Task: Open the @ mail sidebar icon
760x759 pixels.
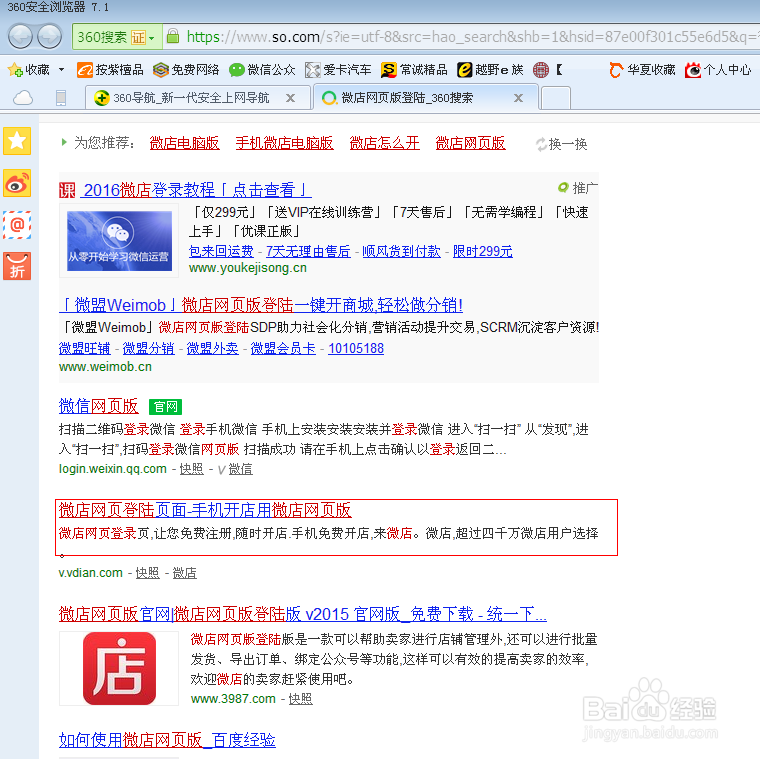Action: tap(17, 225)
